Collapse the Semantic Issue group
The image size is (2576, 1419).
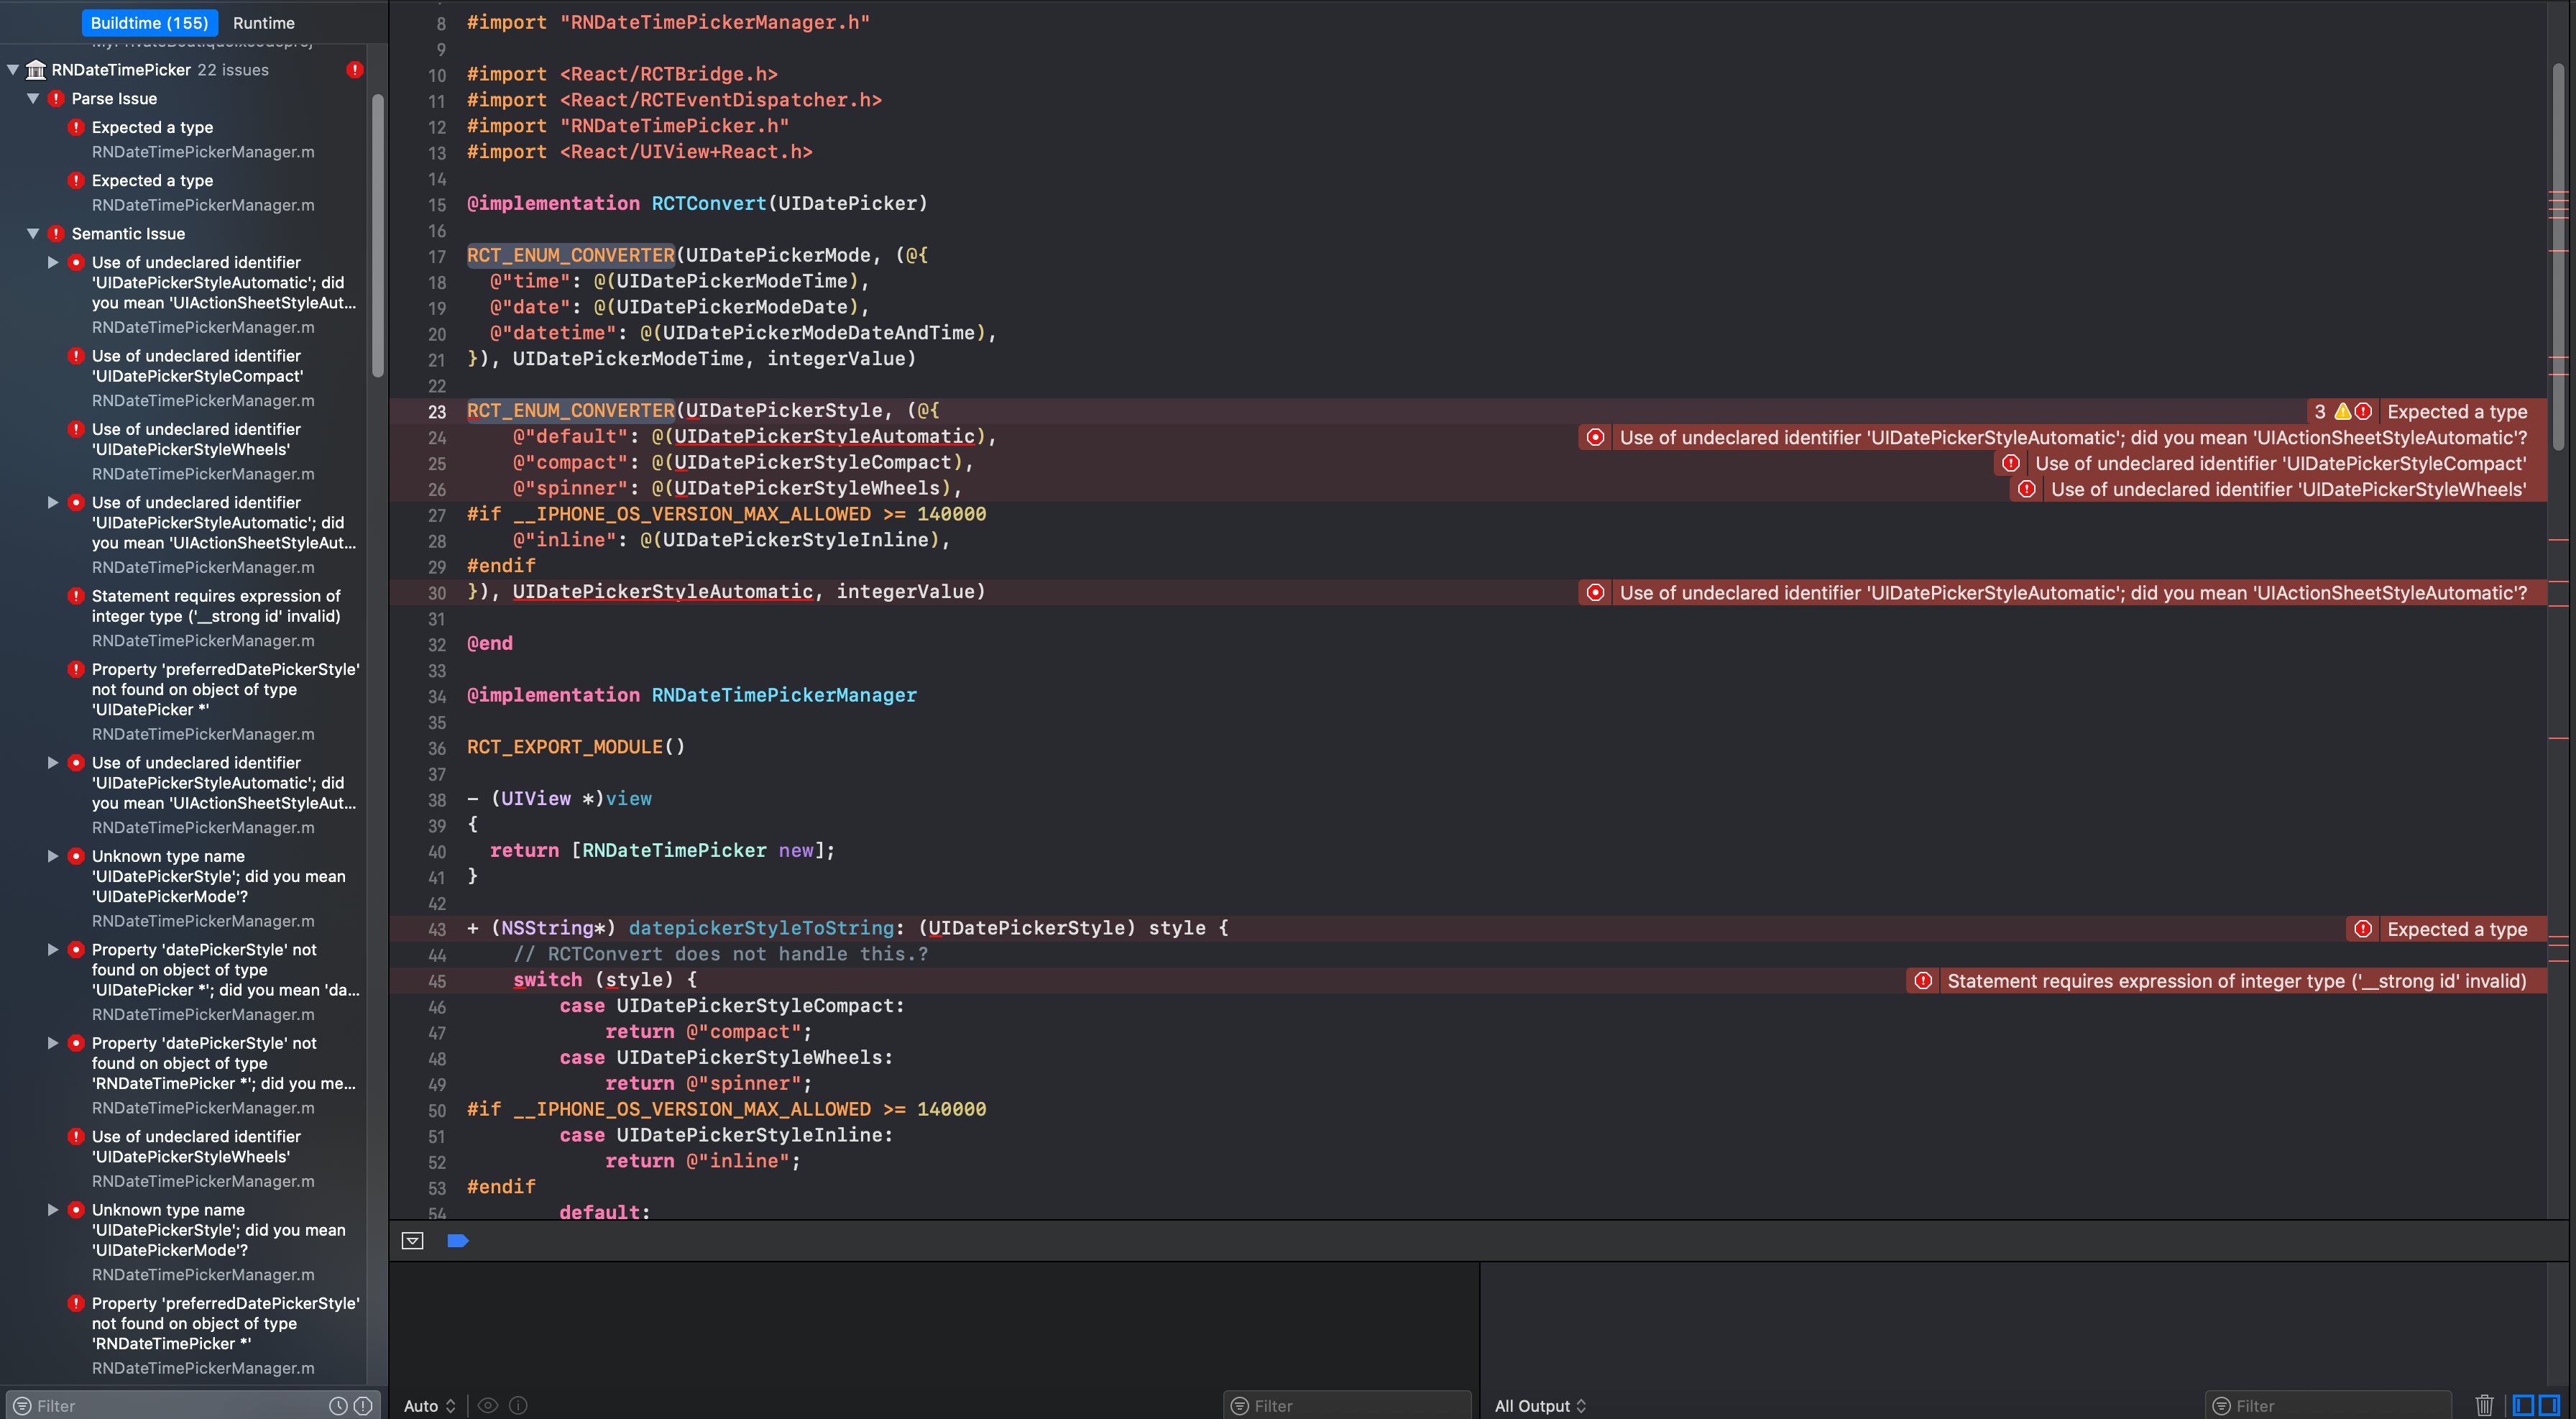(33, 234)
